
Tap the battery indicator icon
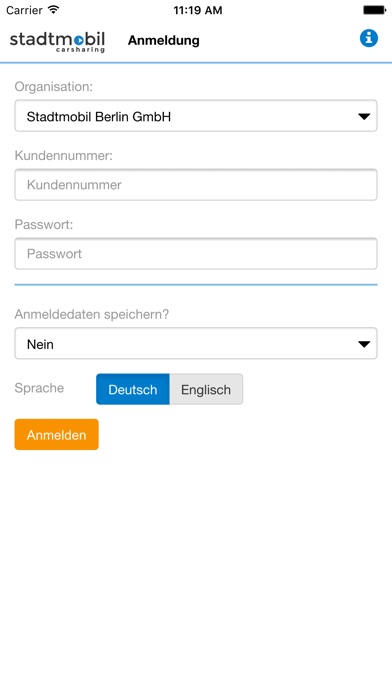(x=375, y=10)
